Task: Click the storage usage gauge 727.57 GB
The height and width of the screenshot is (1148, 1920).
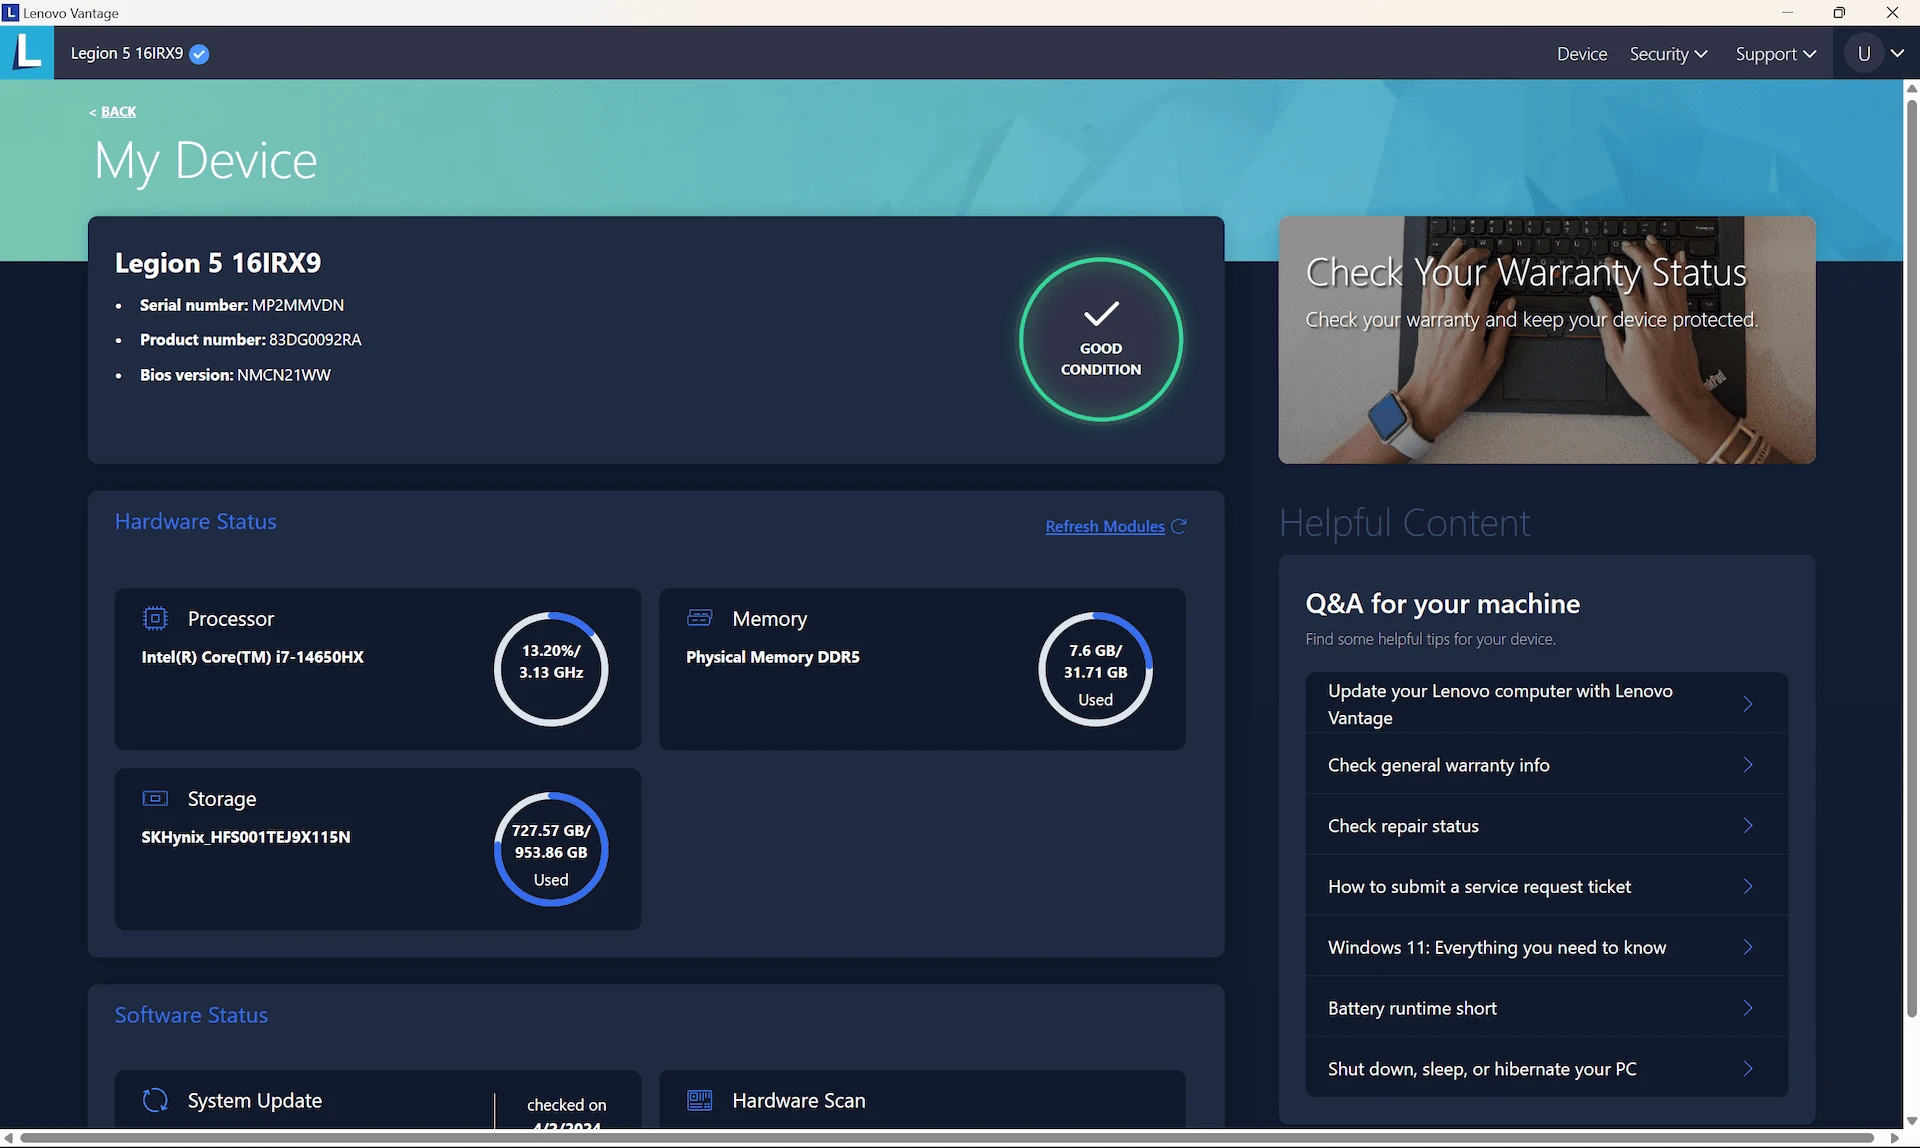Action: click(551, 849)
